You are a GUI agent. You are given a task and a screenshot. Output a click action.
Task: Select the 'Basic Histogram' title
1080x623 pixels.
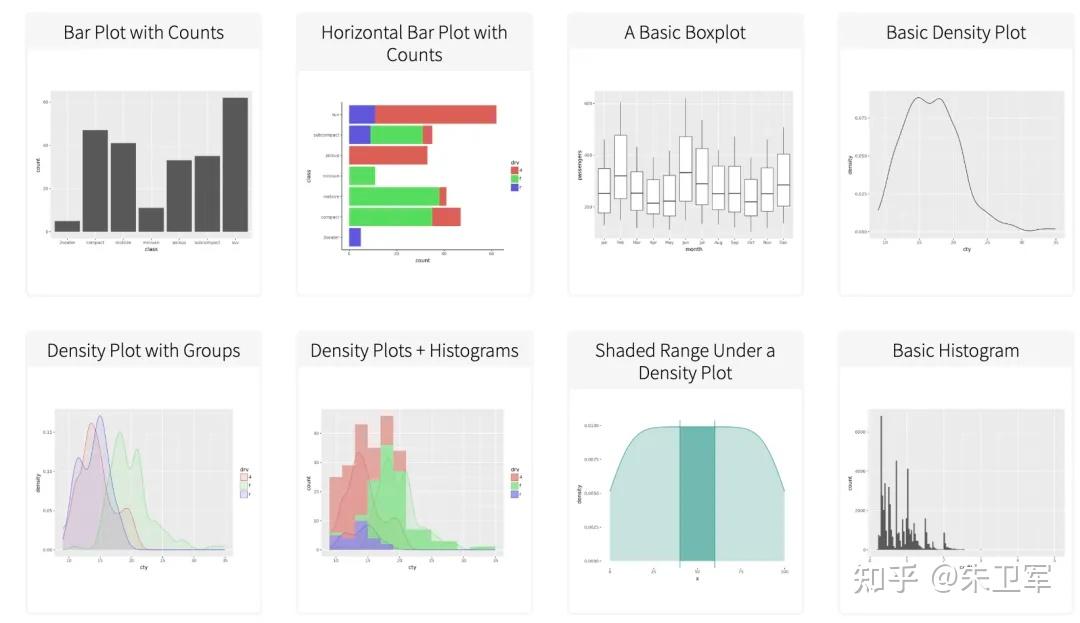click(955, 350)
